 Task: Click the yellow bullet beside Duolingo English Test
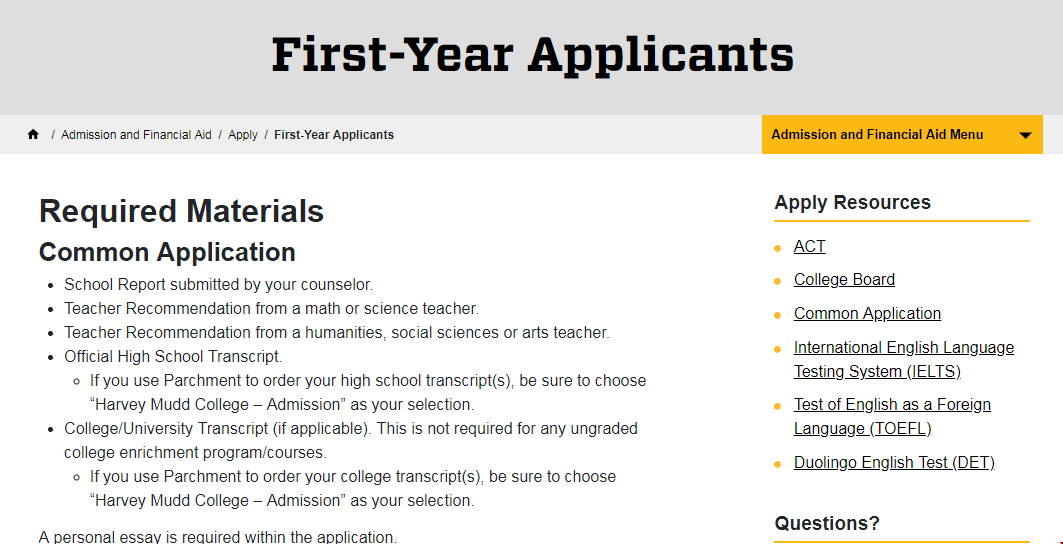click(x=778, y=464)
